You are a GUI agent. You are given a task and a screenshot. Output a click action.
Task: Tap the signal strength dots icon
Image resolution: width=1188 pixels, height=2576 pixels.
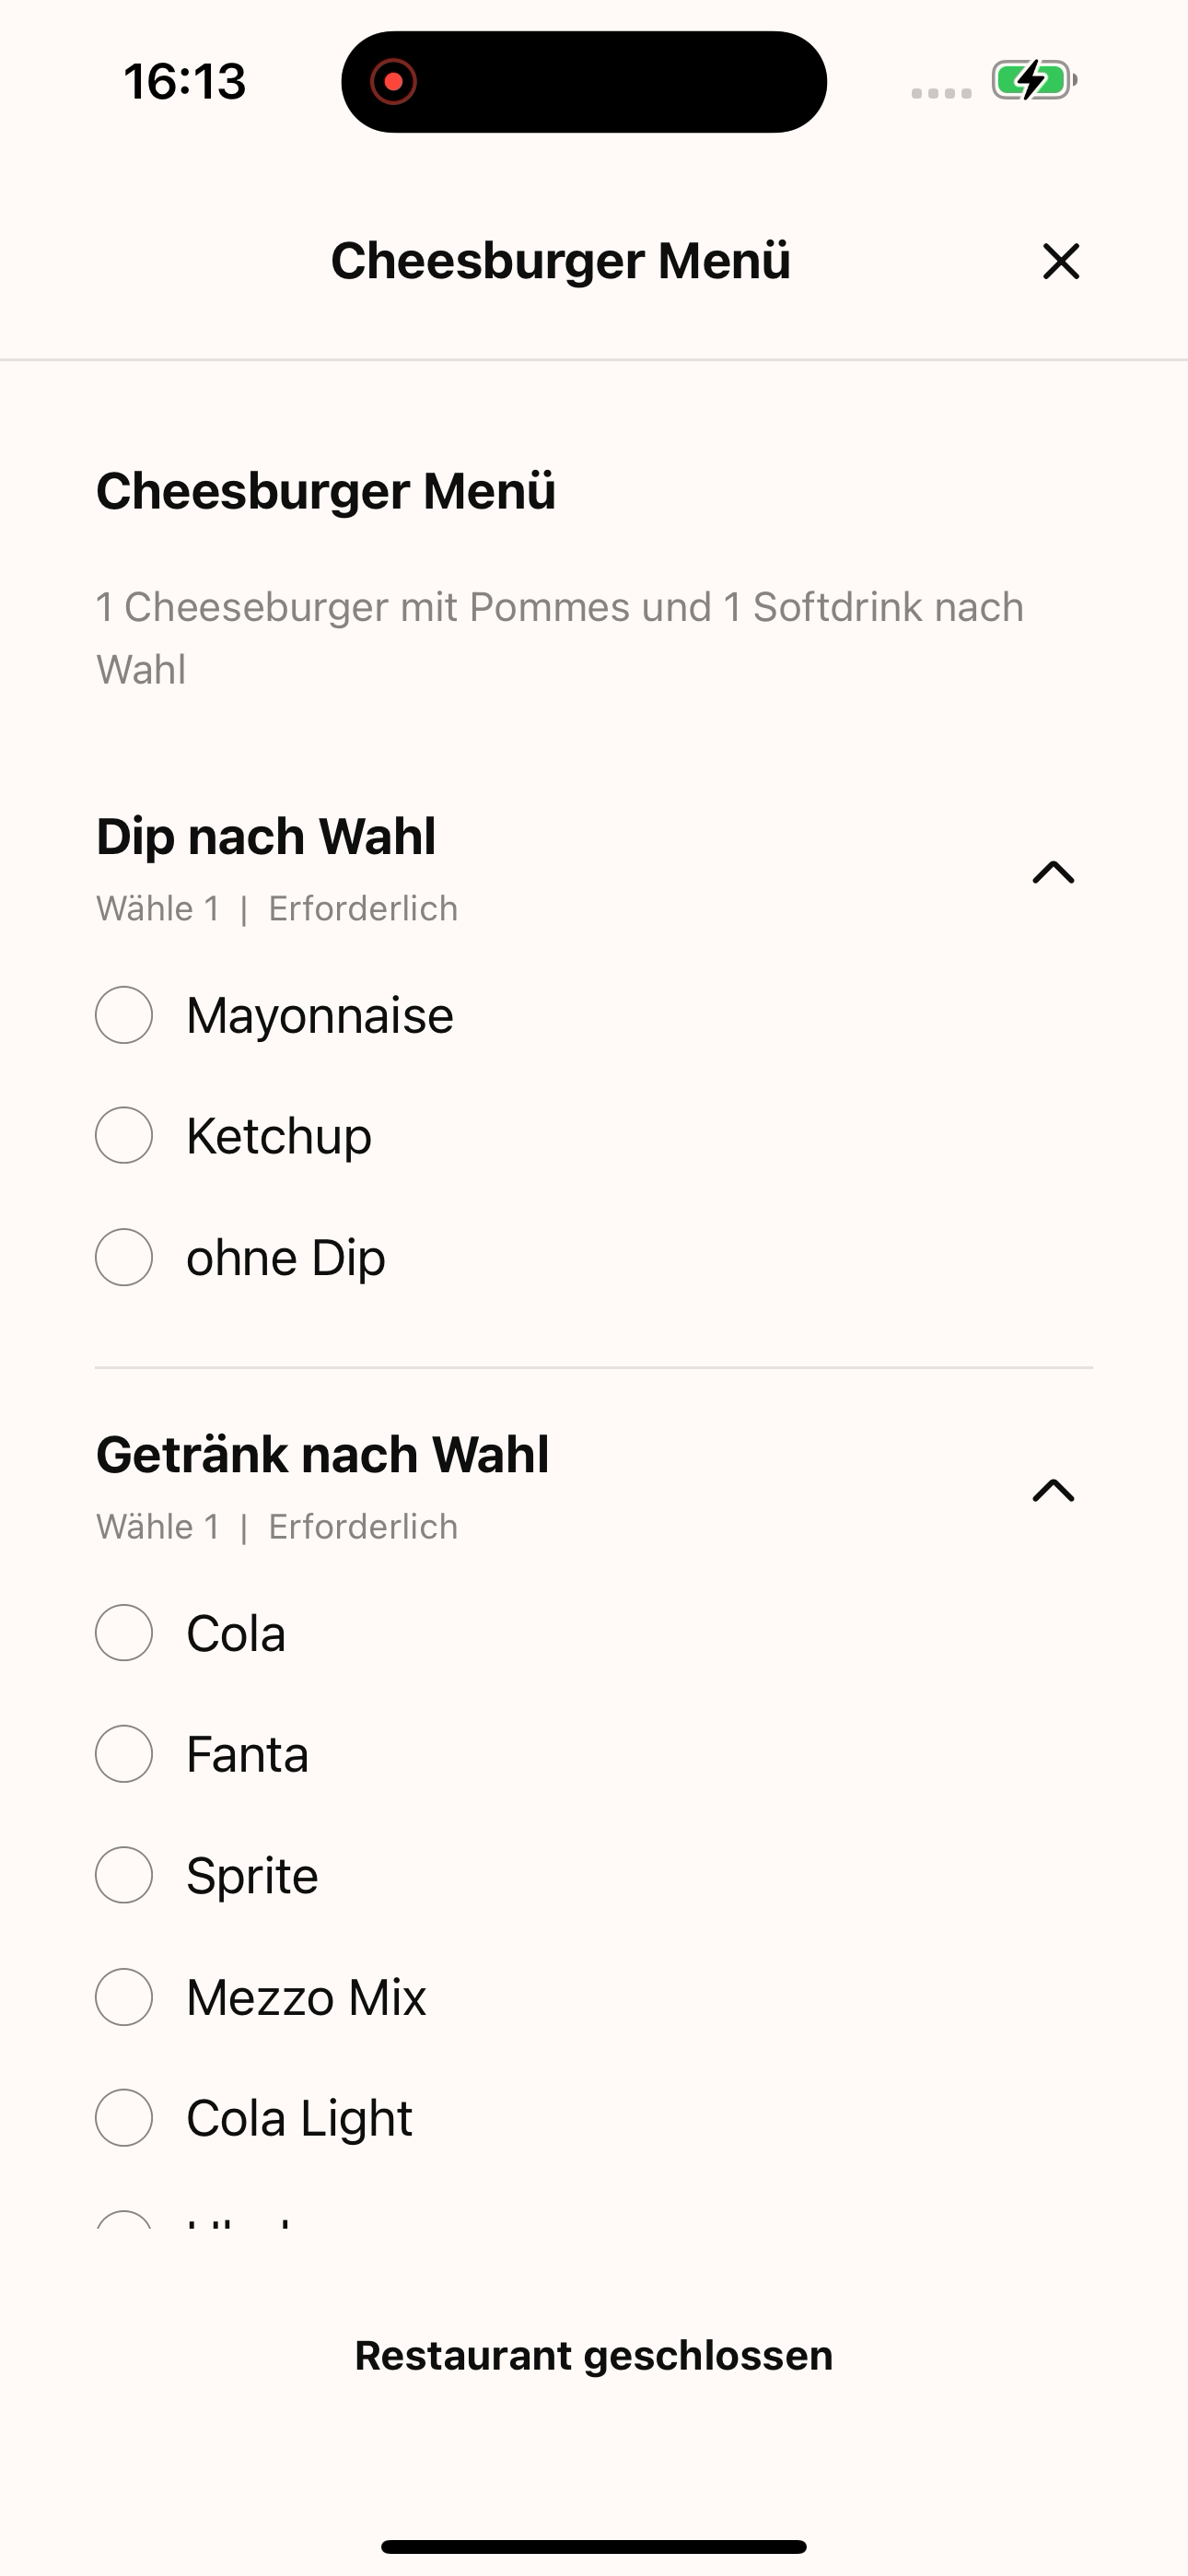click(x=941, y=93)
